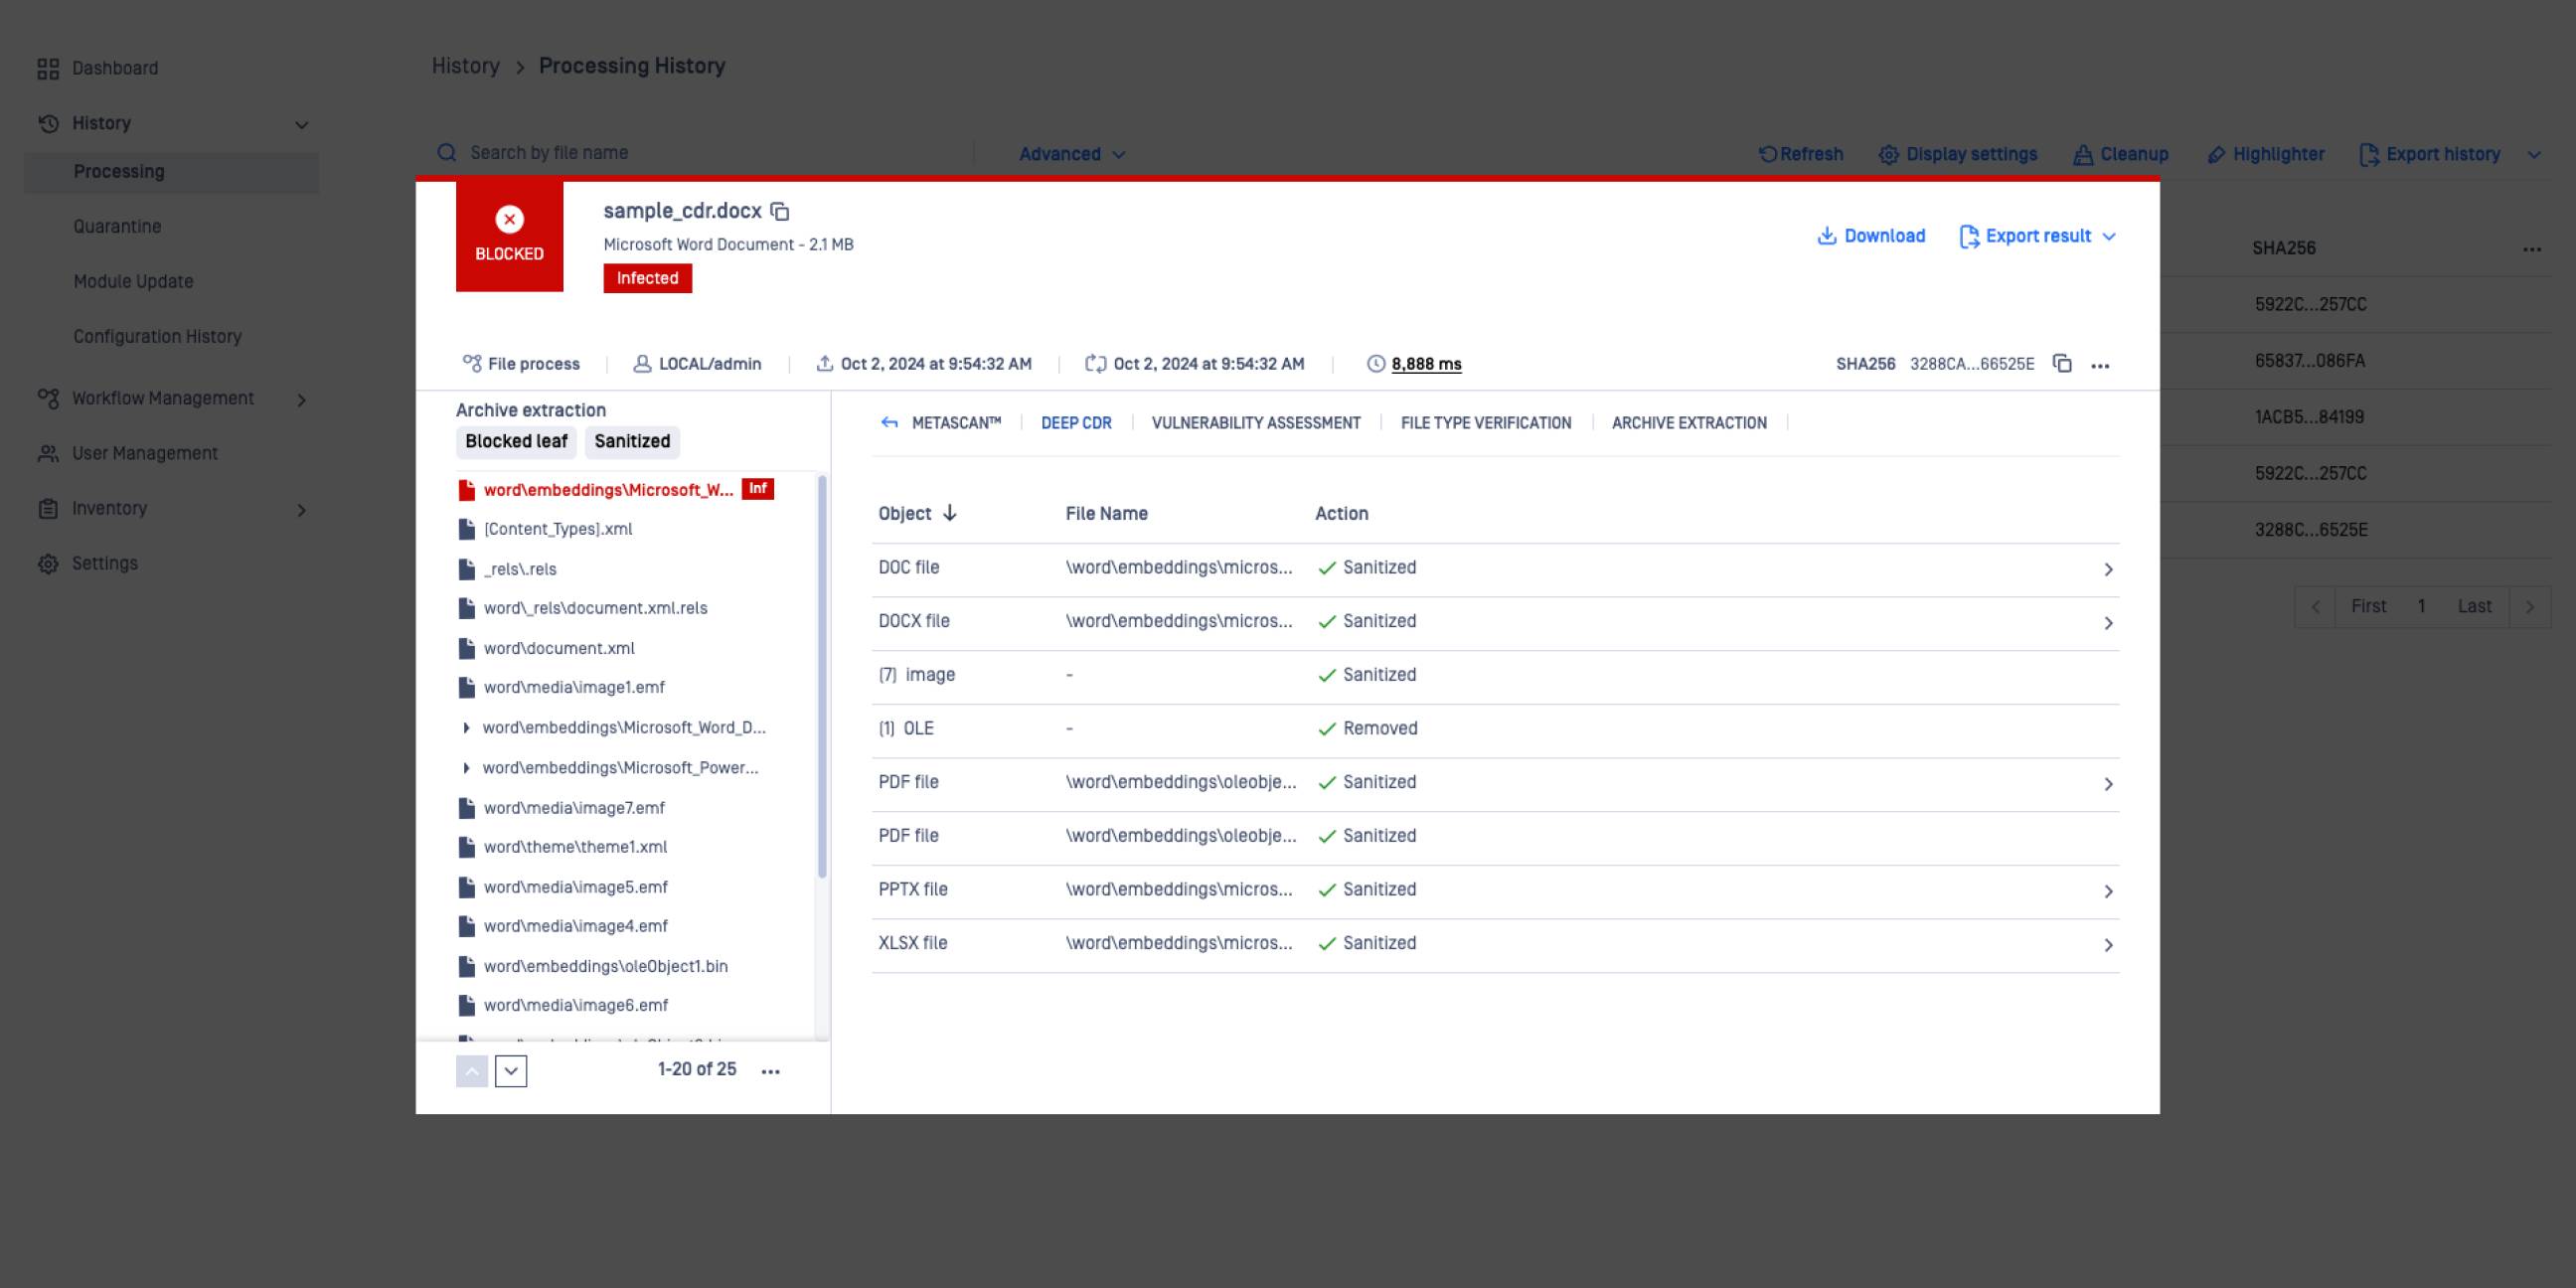
Task: Select the infected word\embeddings file entry
Action: [608, 490]
